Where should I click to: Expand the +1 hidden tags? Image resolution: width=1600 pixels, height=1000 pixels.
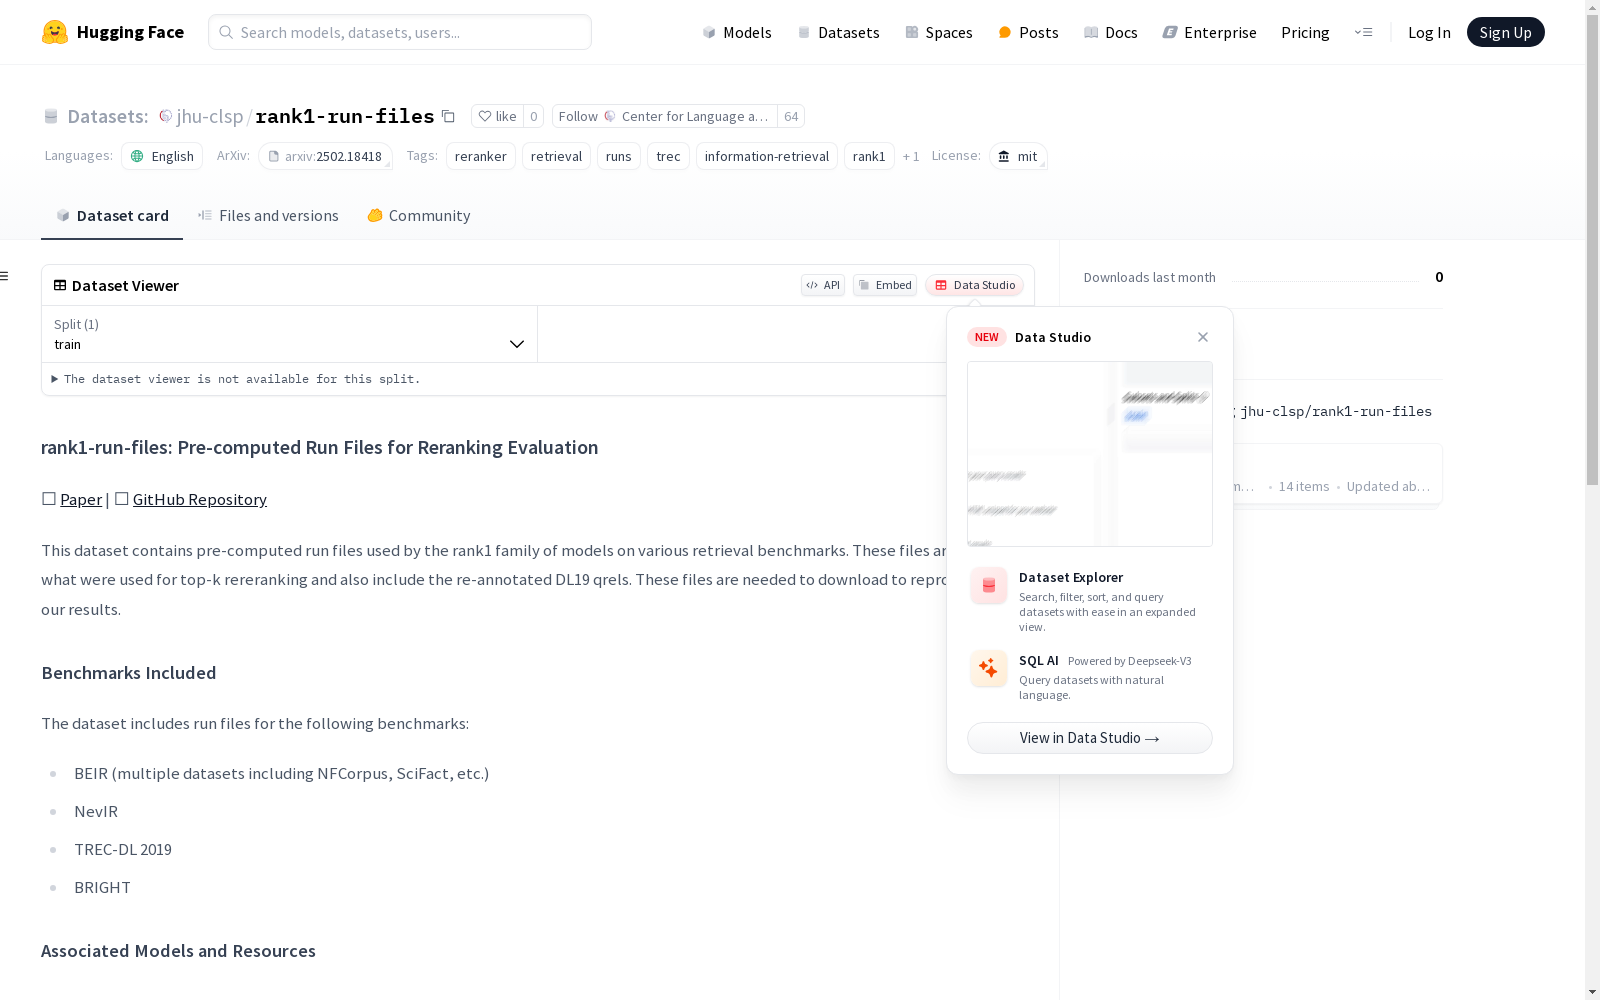tap(911, 157)
